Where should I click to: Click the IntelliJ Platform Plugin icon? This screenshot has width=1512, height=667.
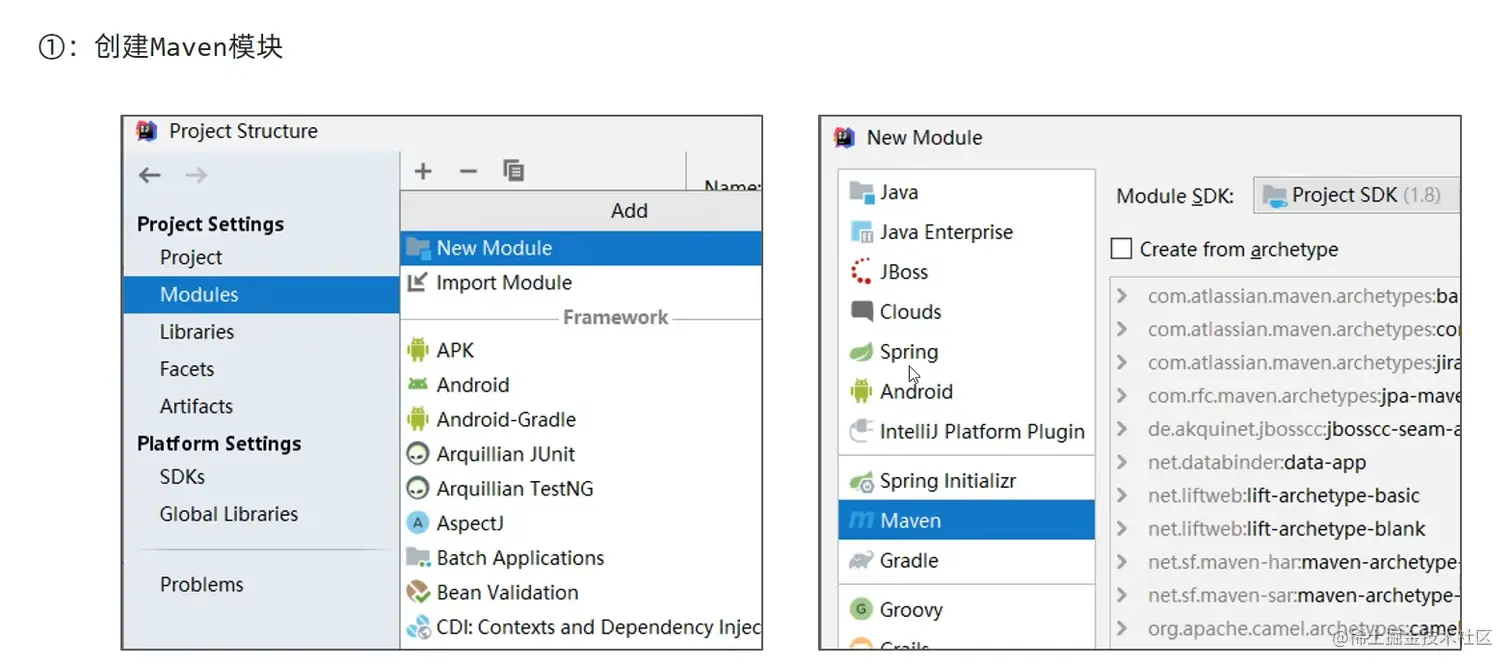[x=861, y=431]
